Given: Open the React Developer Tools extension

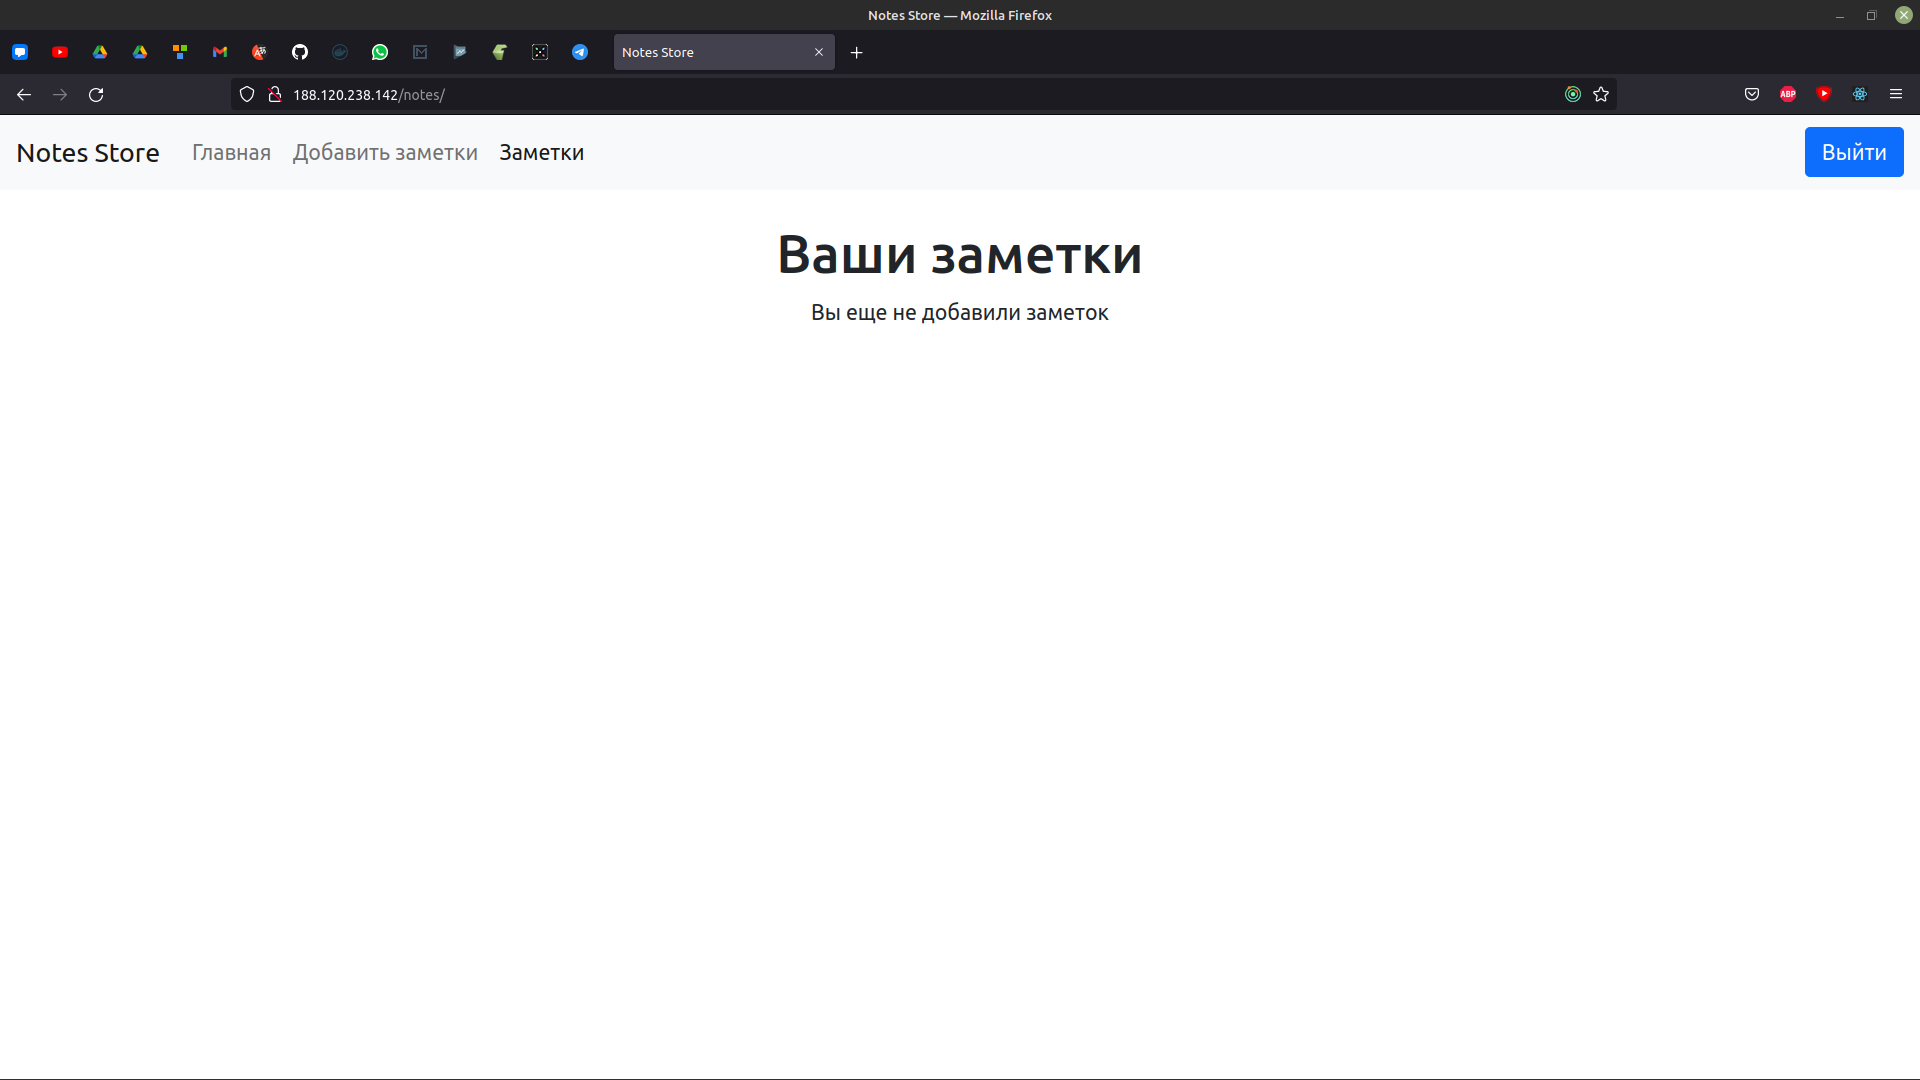Looking at the screenshot, I should coord(1860,94).
